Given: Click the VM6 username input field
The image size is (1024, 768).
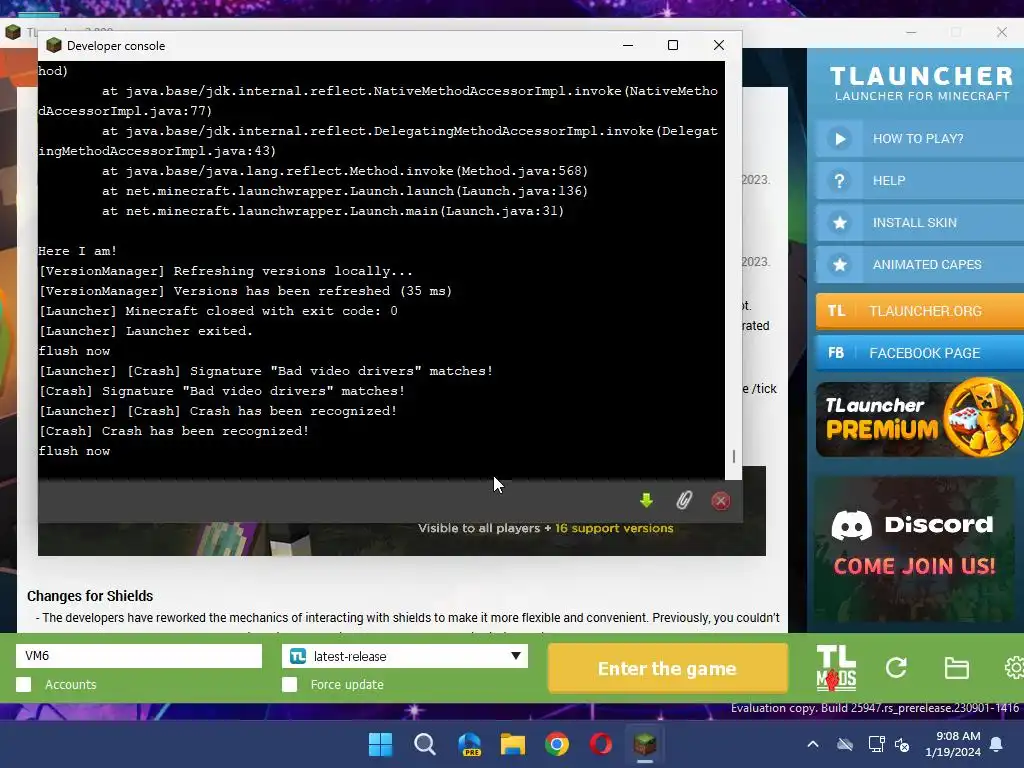Looking at the screenshot, I should (x=139, y=656).
